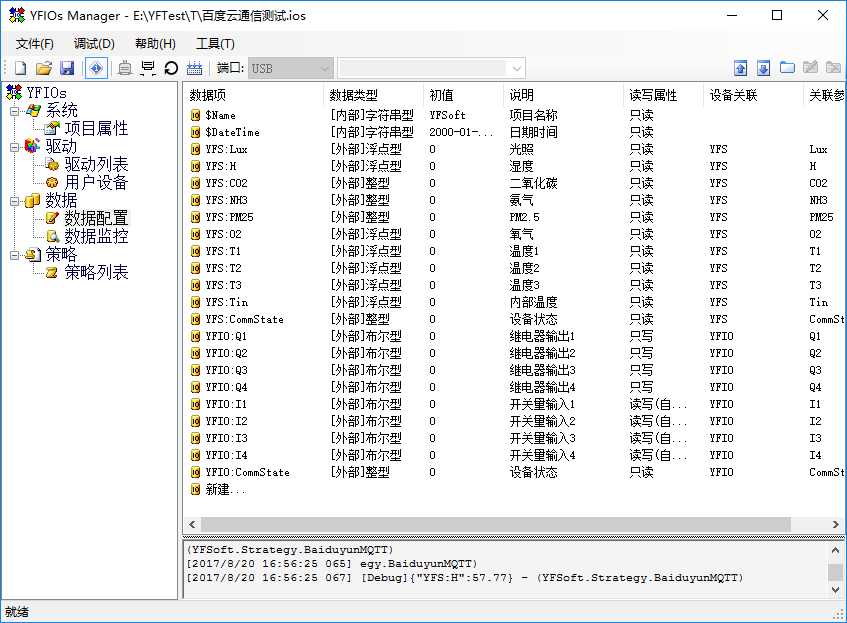Viewport: 847px width, 623px height.
Task: Select the YFS:Tin data item
Action: point(226,303)
